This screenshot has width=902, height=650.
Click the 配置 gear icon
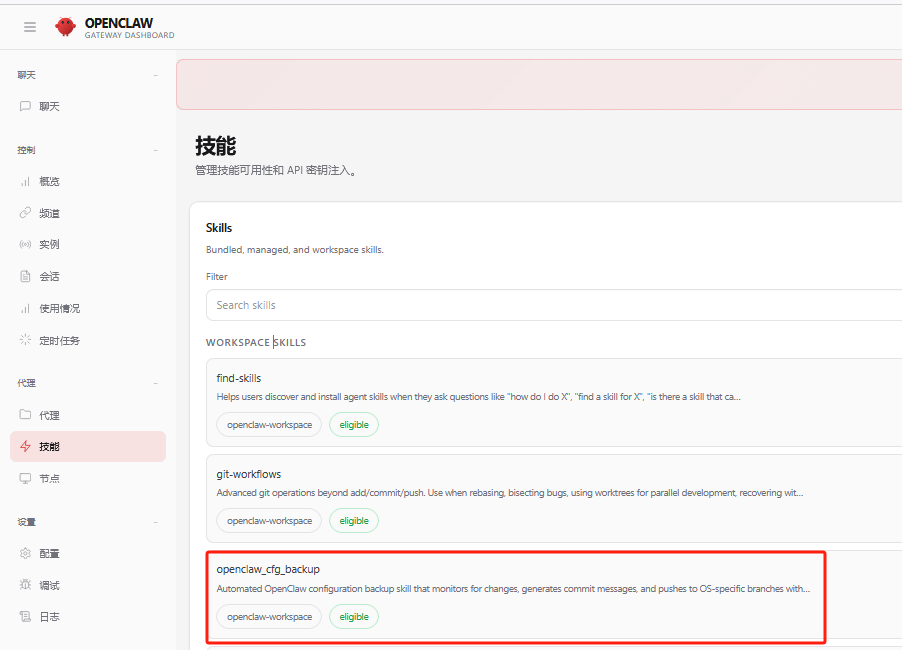tap(26, 553)
